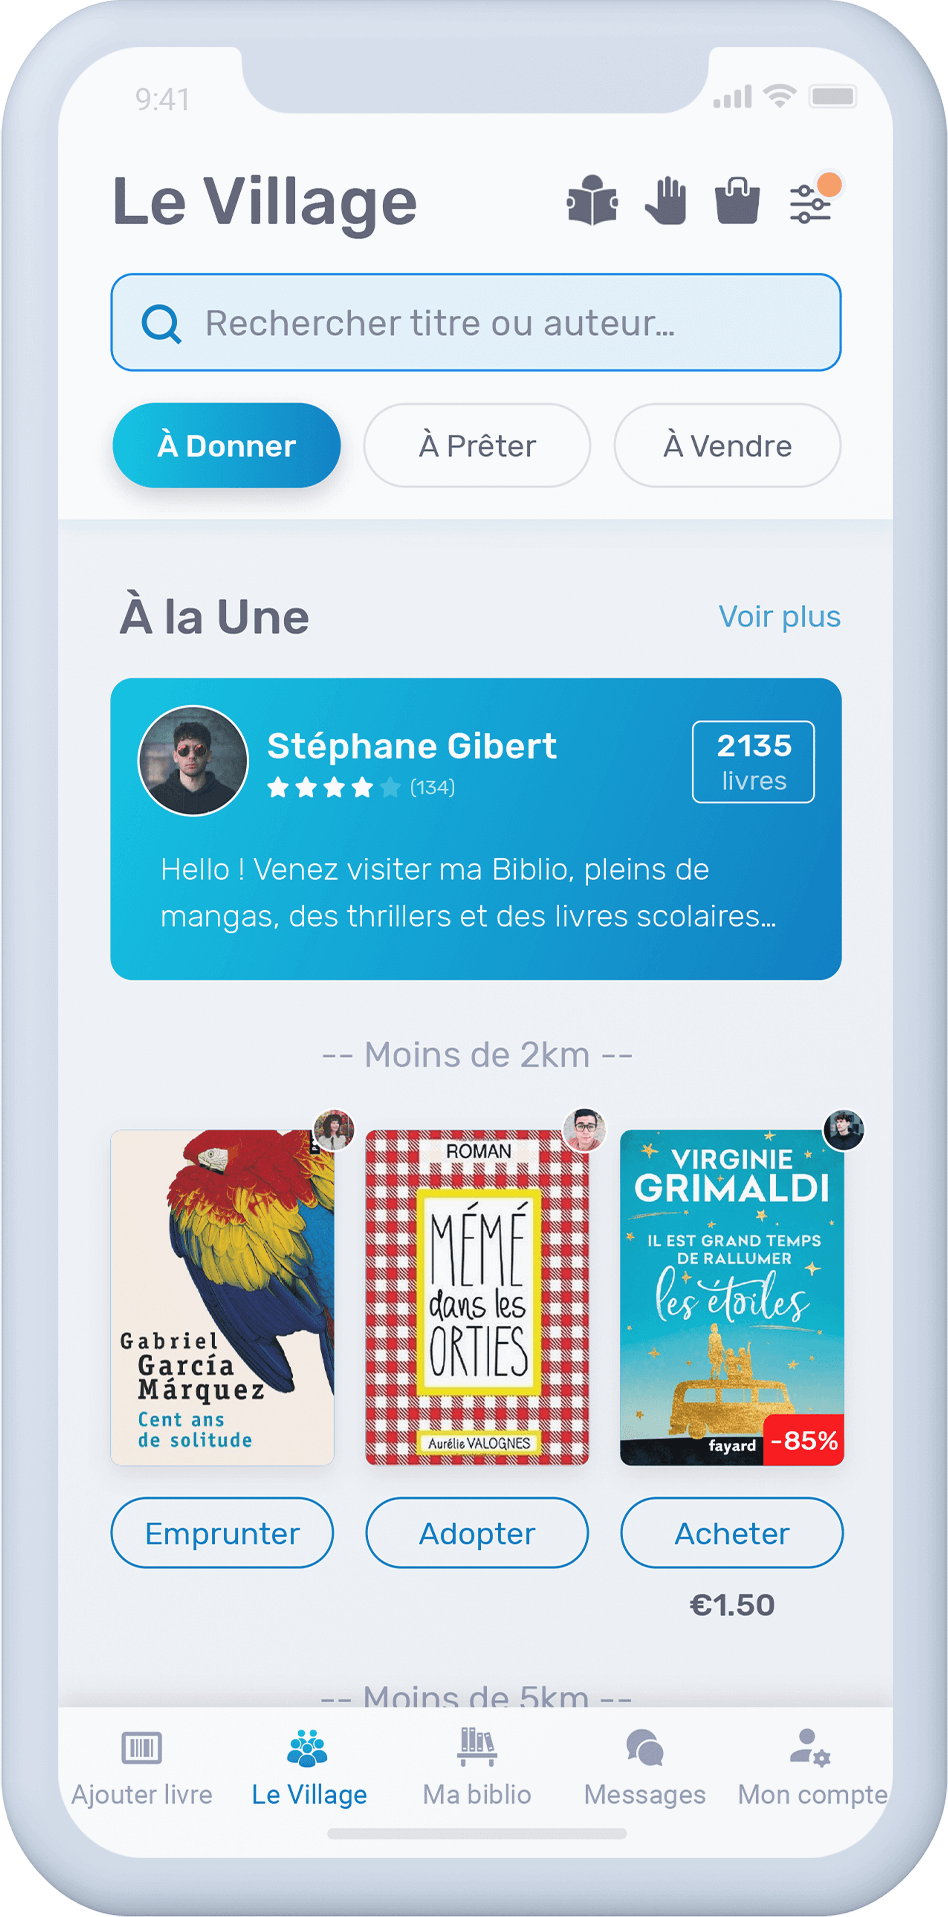Open the Mémé dans les orties cover
The height and width of the screenshot is (1917, 948).
[x=477, y=1297]
